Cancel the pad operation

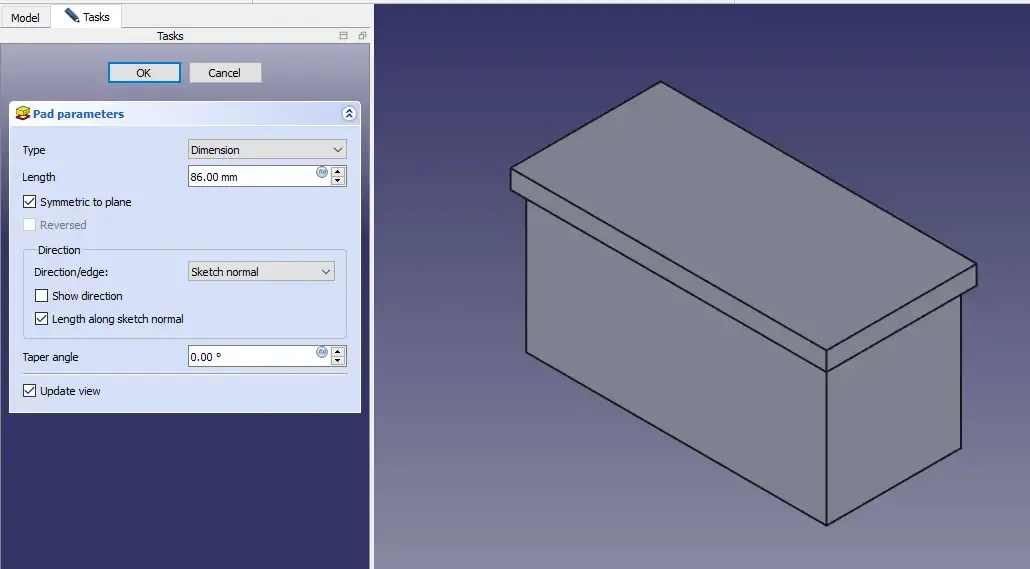point(225,73)
